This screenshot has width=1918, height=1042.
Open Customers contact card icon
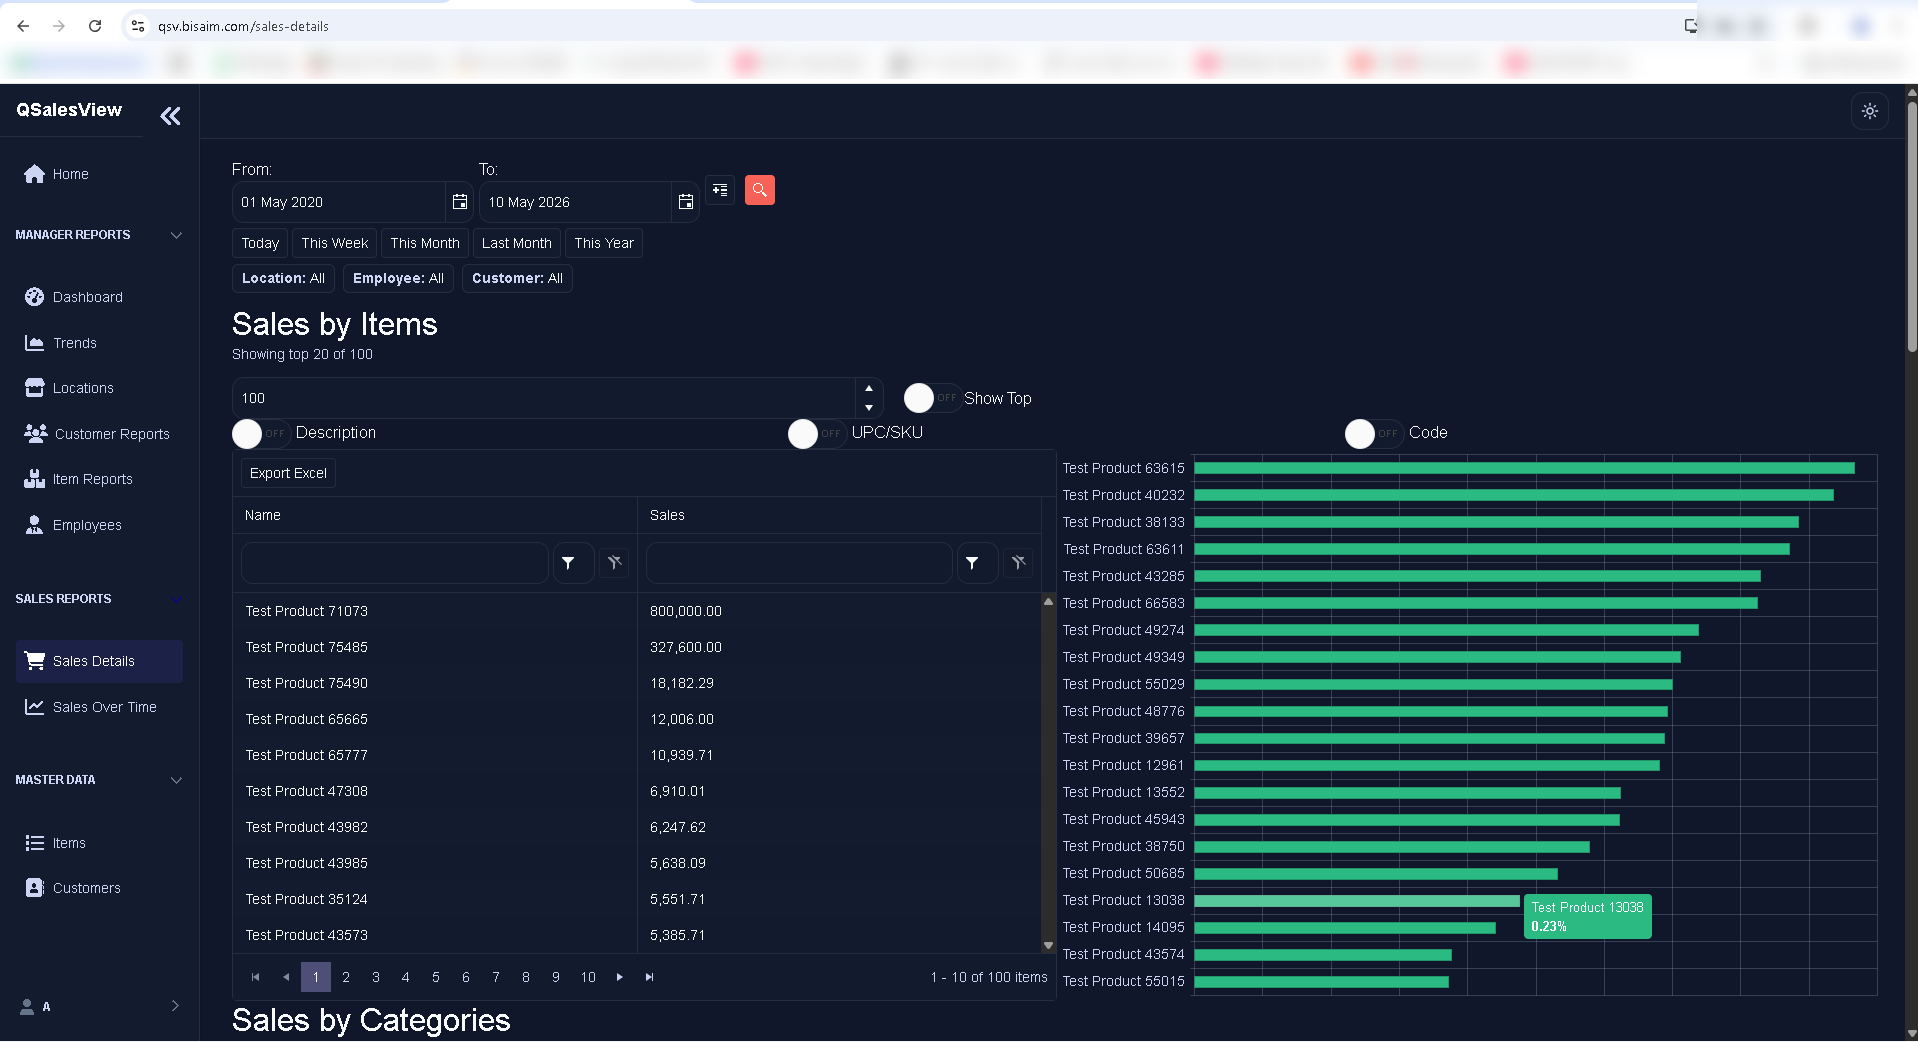35,888
